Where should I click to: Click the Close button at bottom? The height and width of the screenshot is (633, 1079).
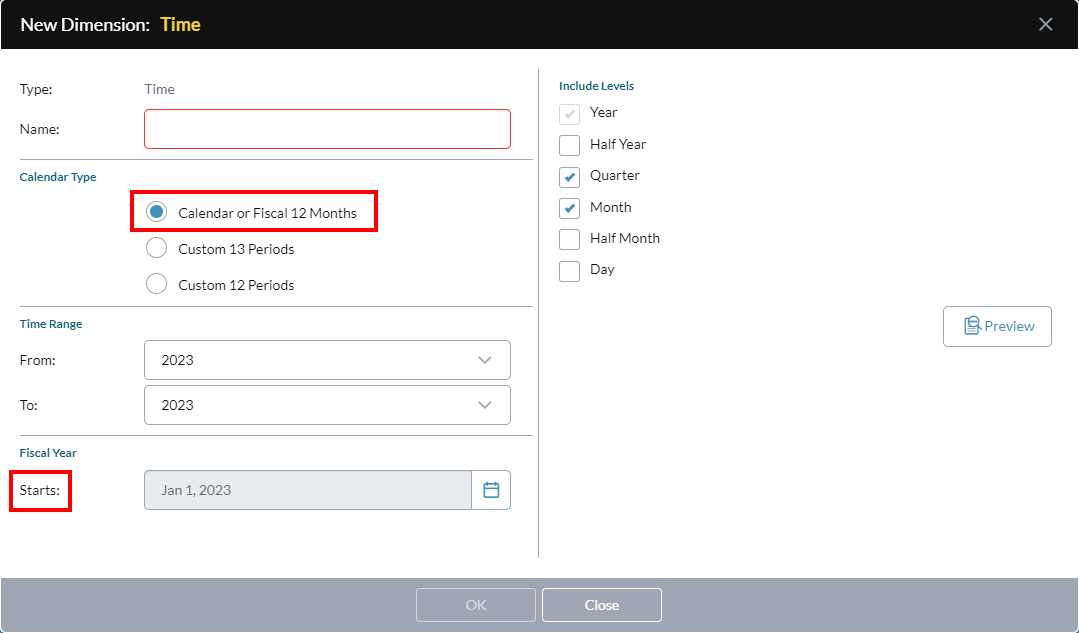[x=601, y=605]
